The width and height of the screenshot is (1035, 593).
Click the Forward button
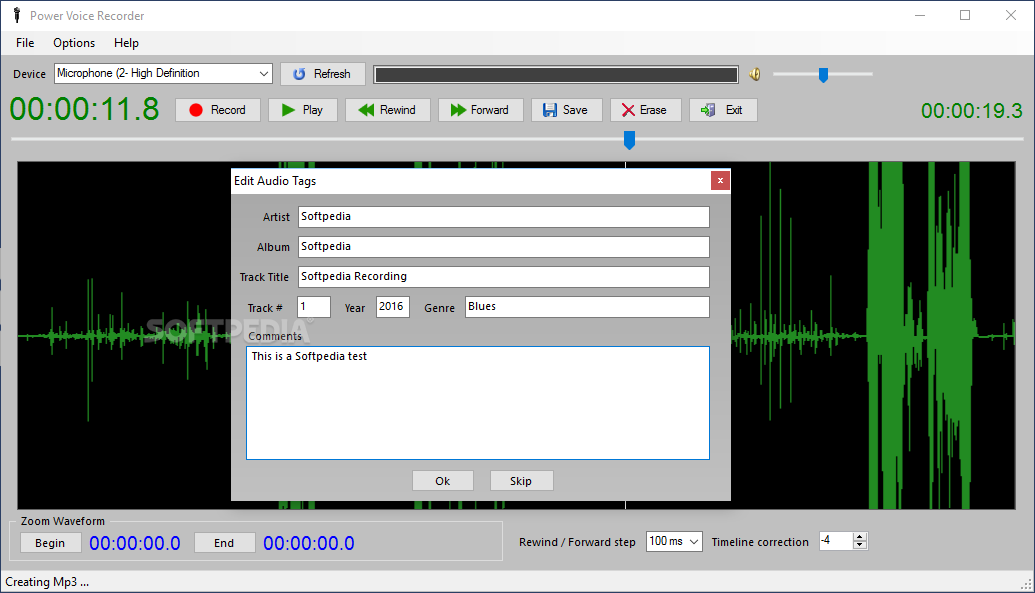tap(481, 110)
